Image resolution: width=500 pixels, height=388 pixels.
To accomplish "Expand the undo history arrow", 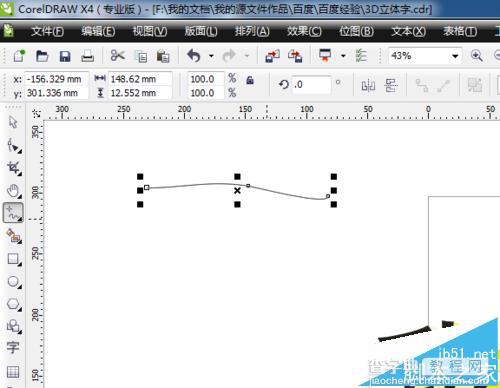I will 211,56.
